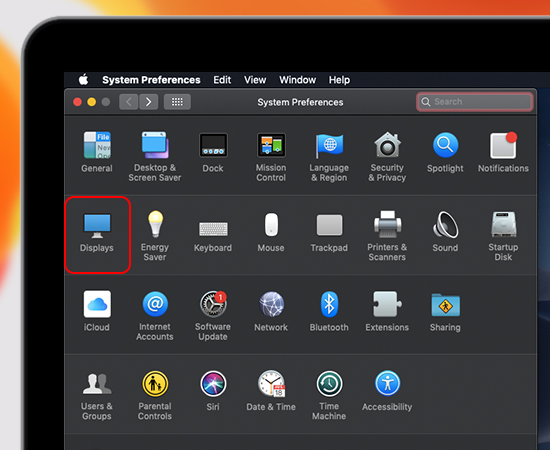
Task: Open Internet Accounts preferences
Action: (x=155, y=316)
